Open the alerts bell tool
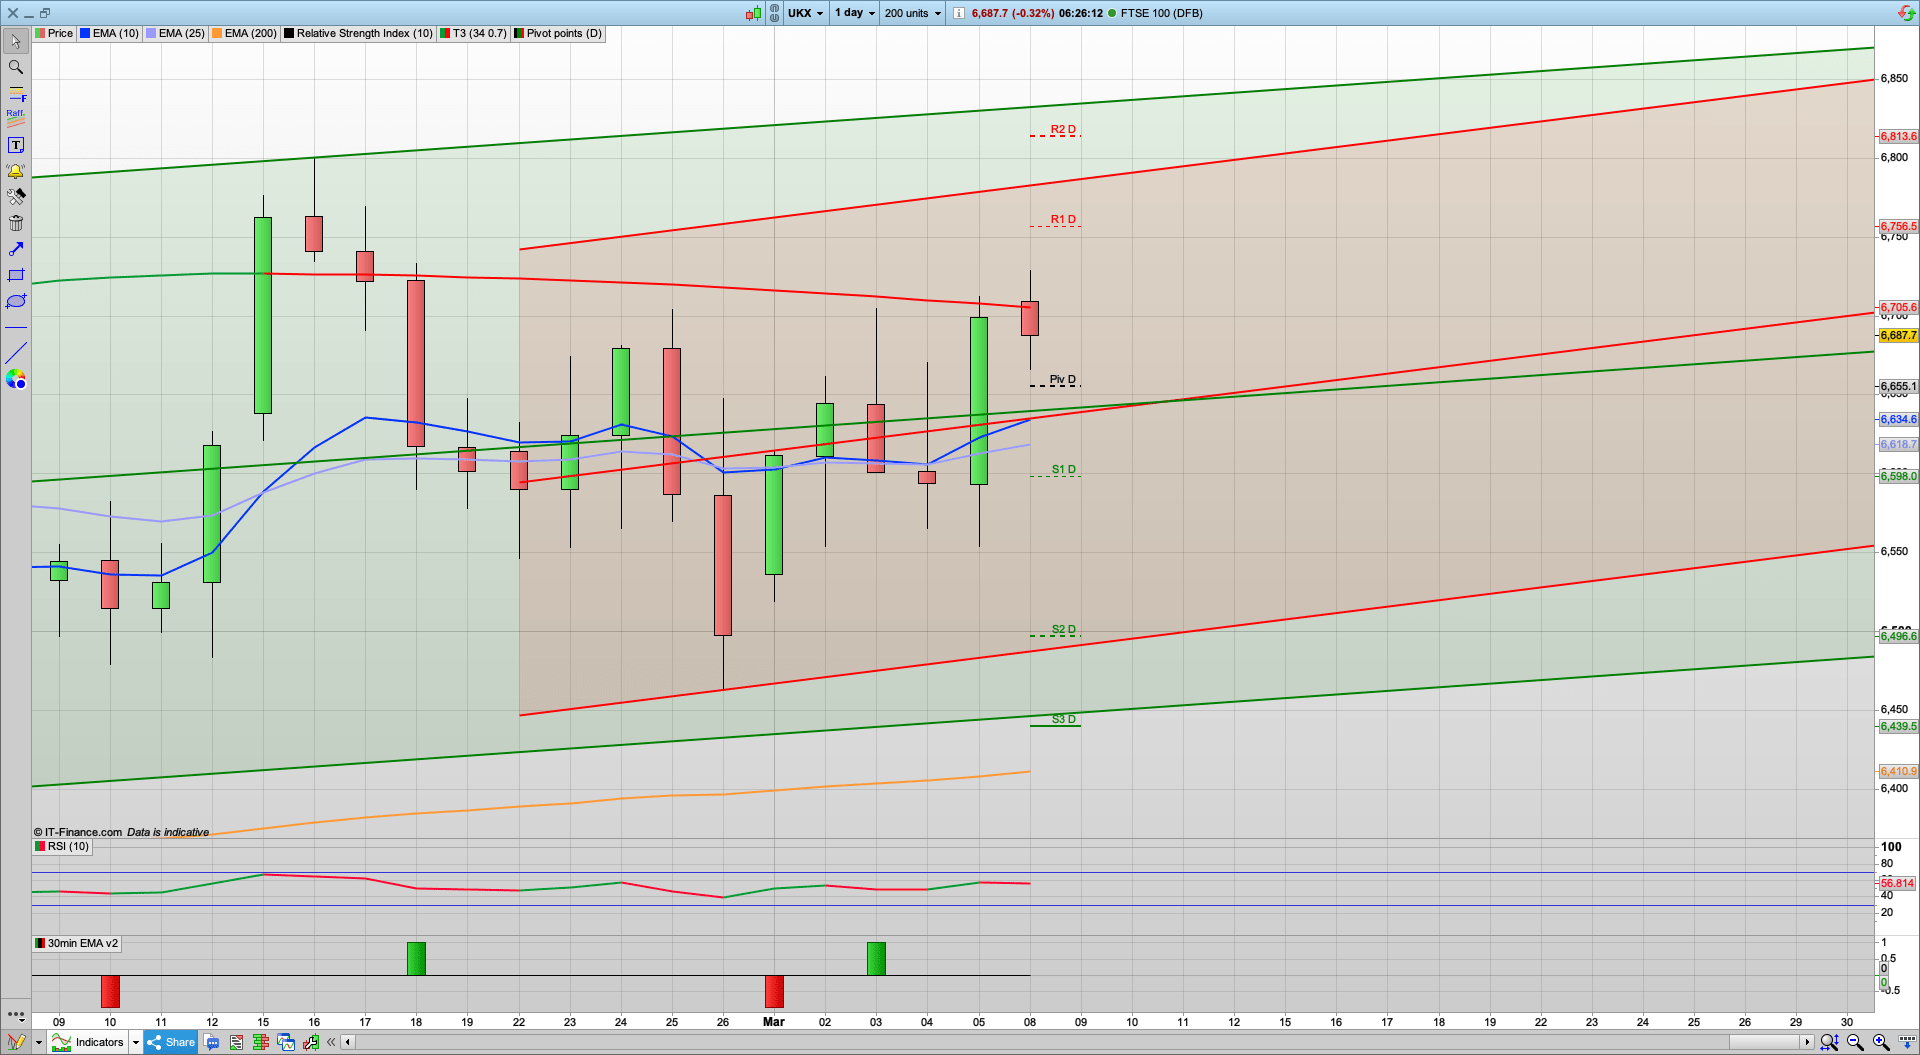Screen dimensions: 1920x1055 point(15,171)
